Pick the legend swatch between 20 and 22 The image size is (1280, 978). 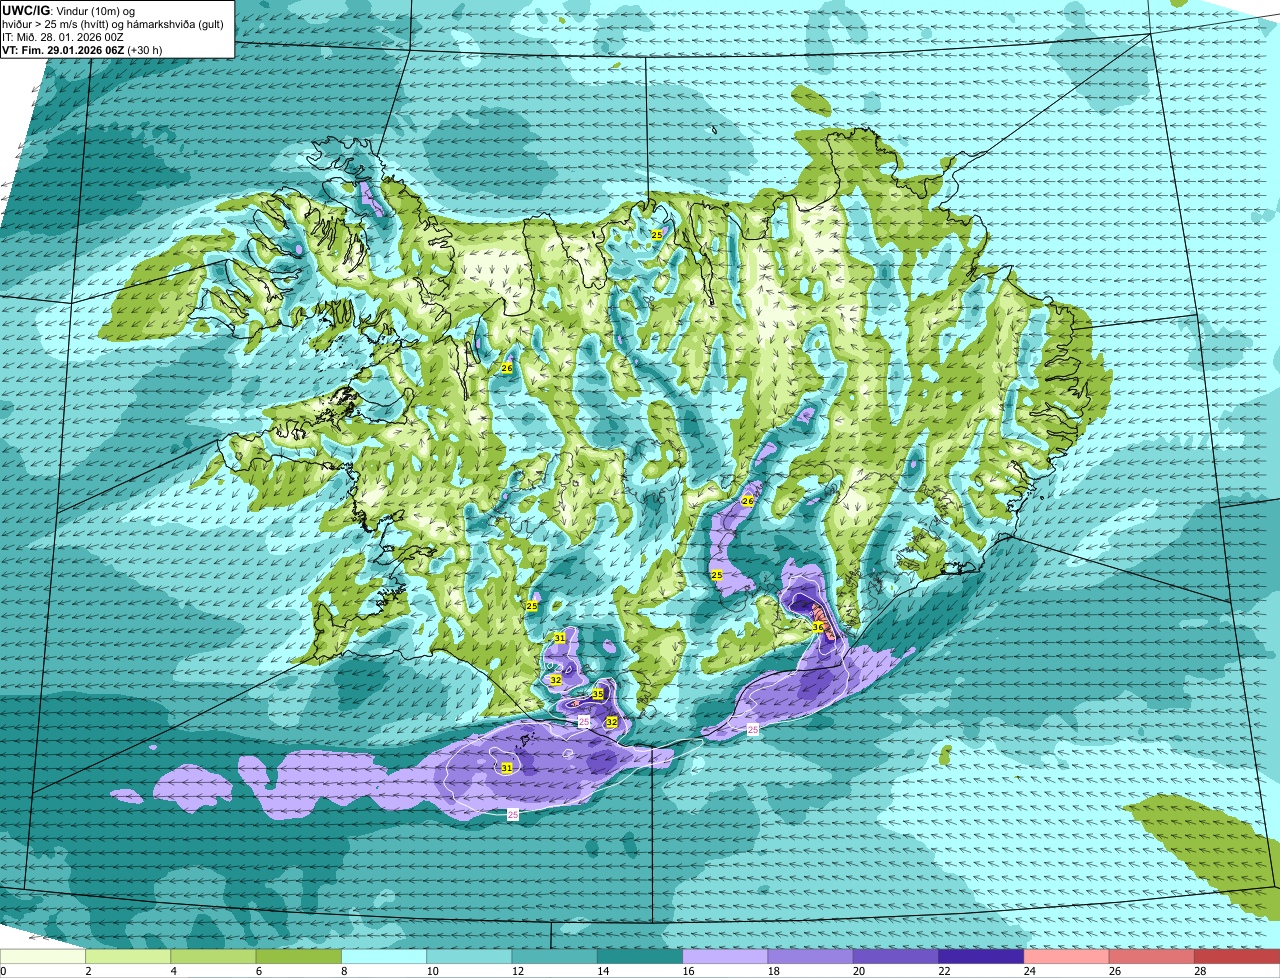896,956
